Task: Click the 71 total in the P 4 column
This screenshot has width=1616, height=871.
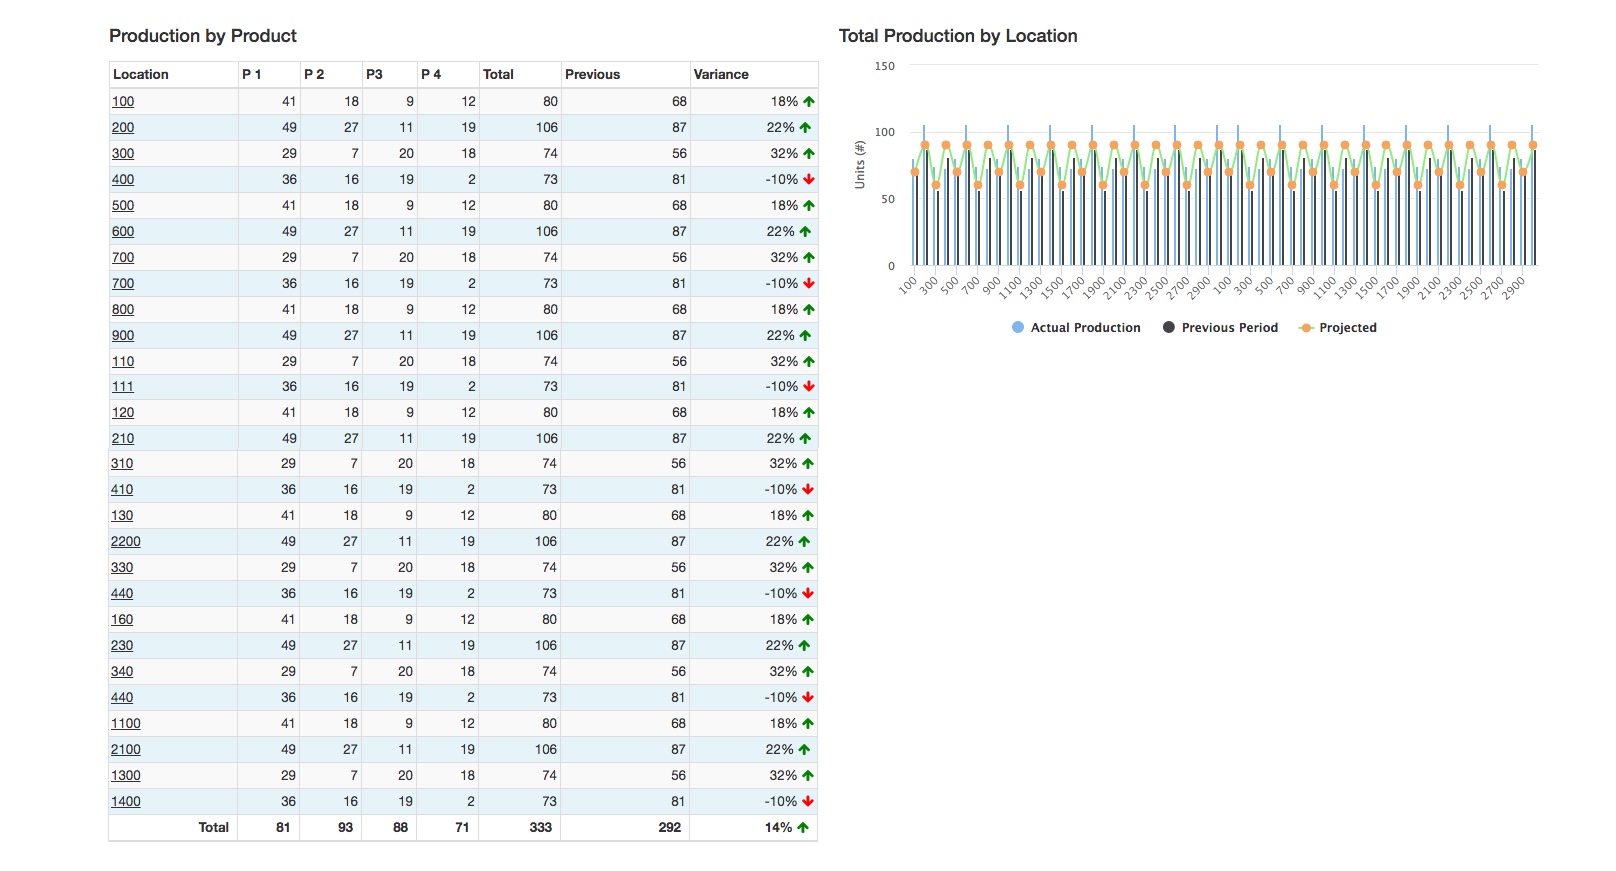Action: (x=462, y=827)
